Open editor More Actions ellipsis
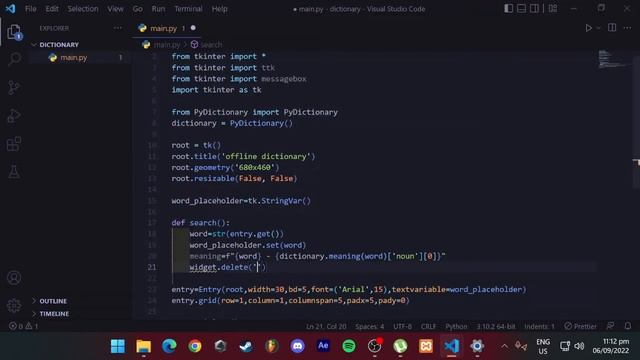The image size is (640, 360). point(627,28)
